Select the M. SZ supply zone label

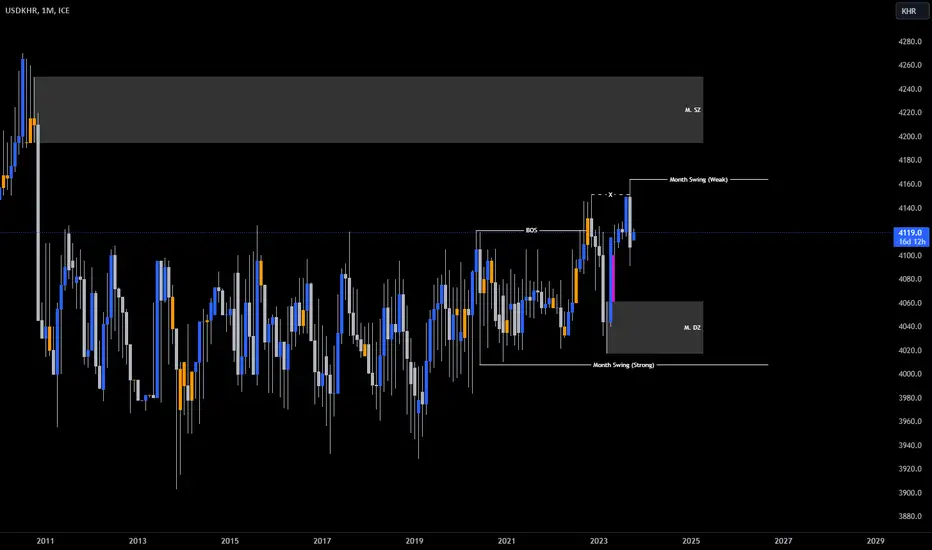click(x=692, y=110)
